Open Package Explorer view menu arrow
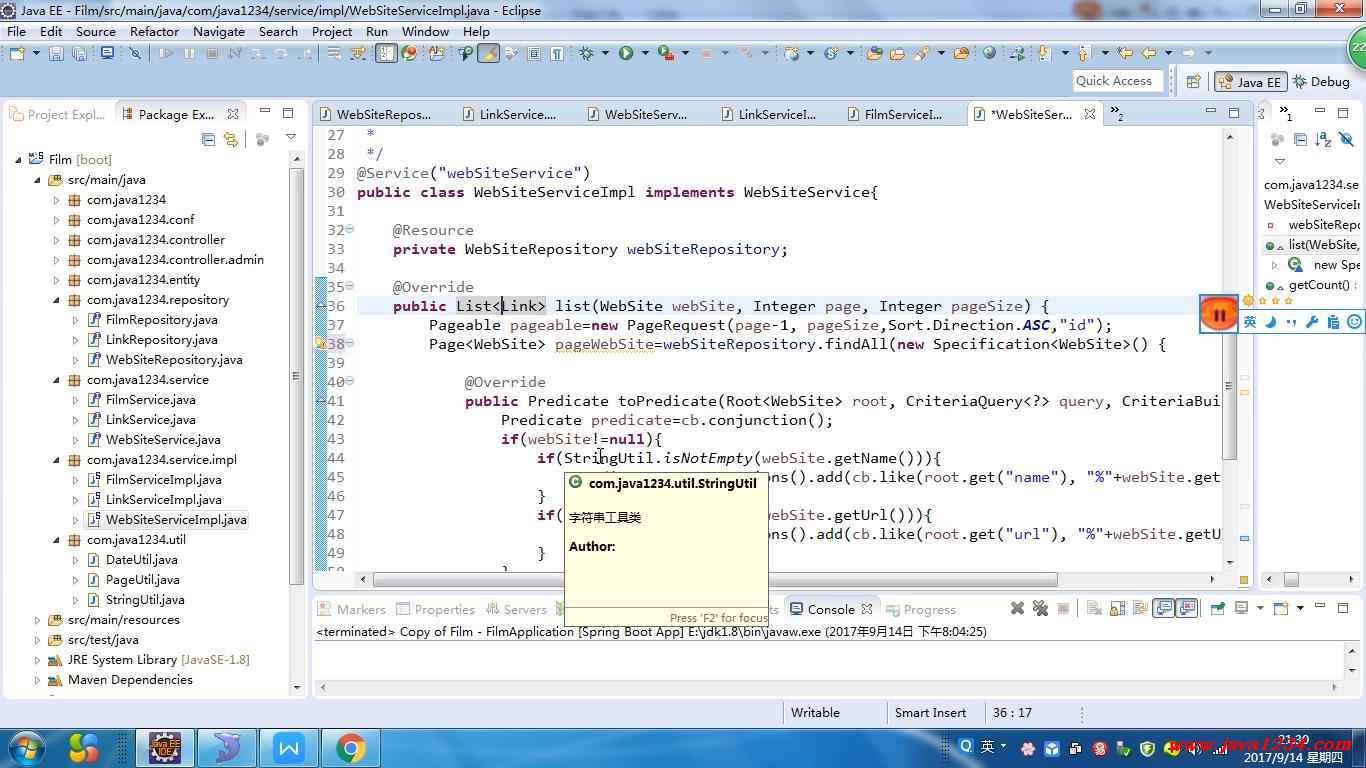1366x768 pixels. (x=291, y=138)
